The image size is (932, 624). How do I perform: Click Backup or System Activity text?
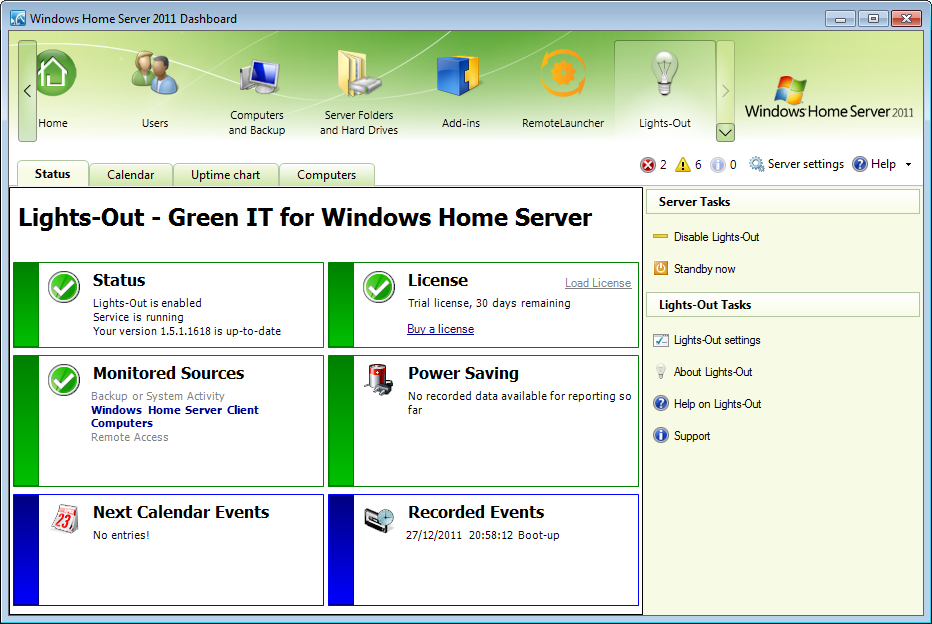pyautogui.click(x=158, y=396)
